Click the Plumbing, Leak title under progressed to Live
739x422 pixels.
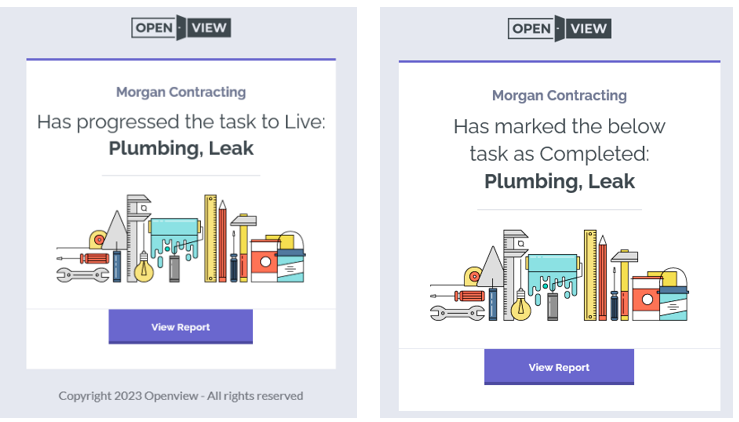180,149
